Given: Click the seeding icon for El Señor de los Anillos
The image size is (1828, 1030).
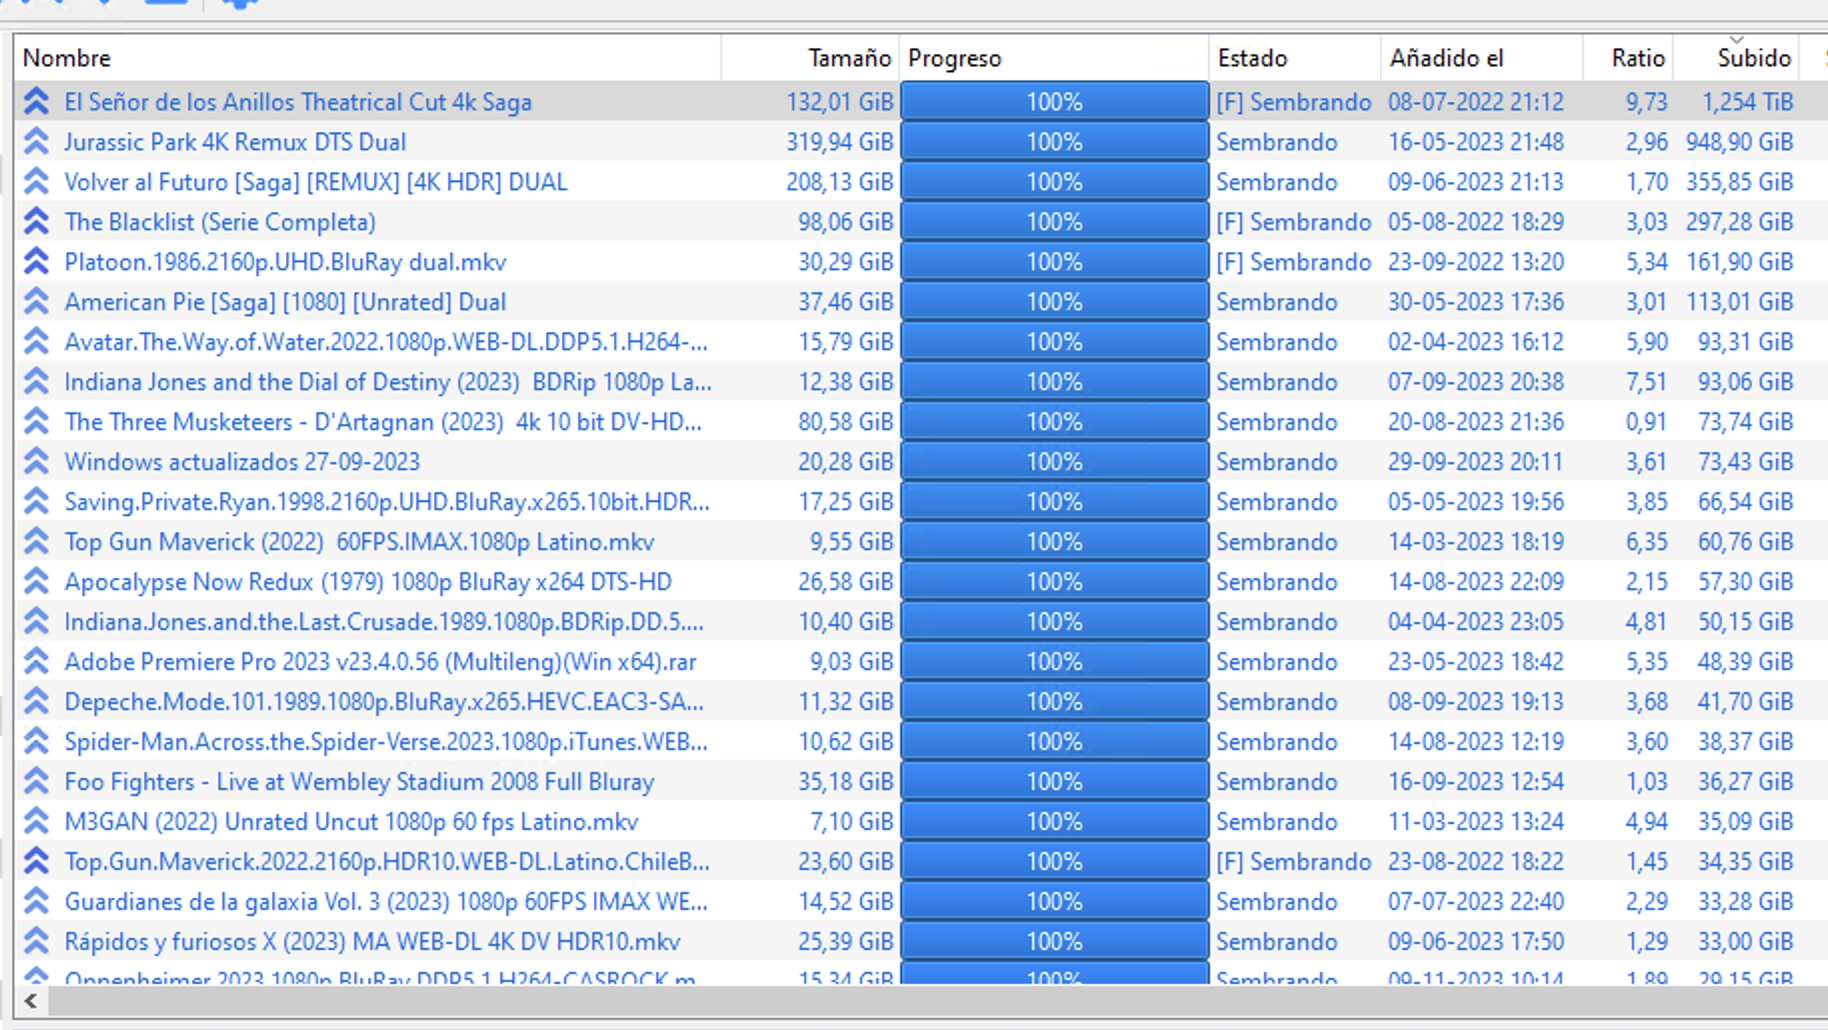Looking at the screenshot, I should (36, 101).
